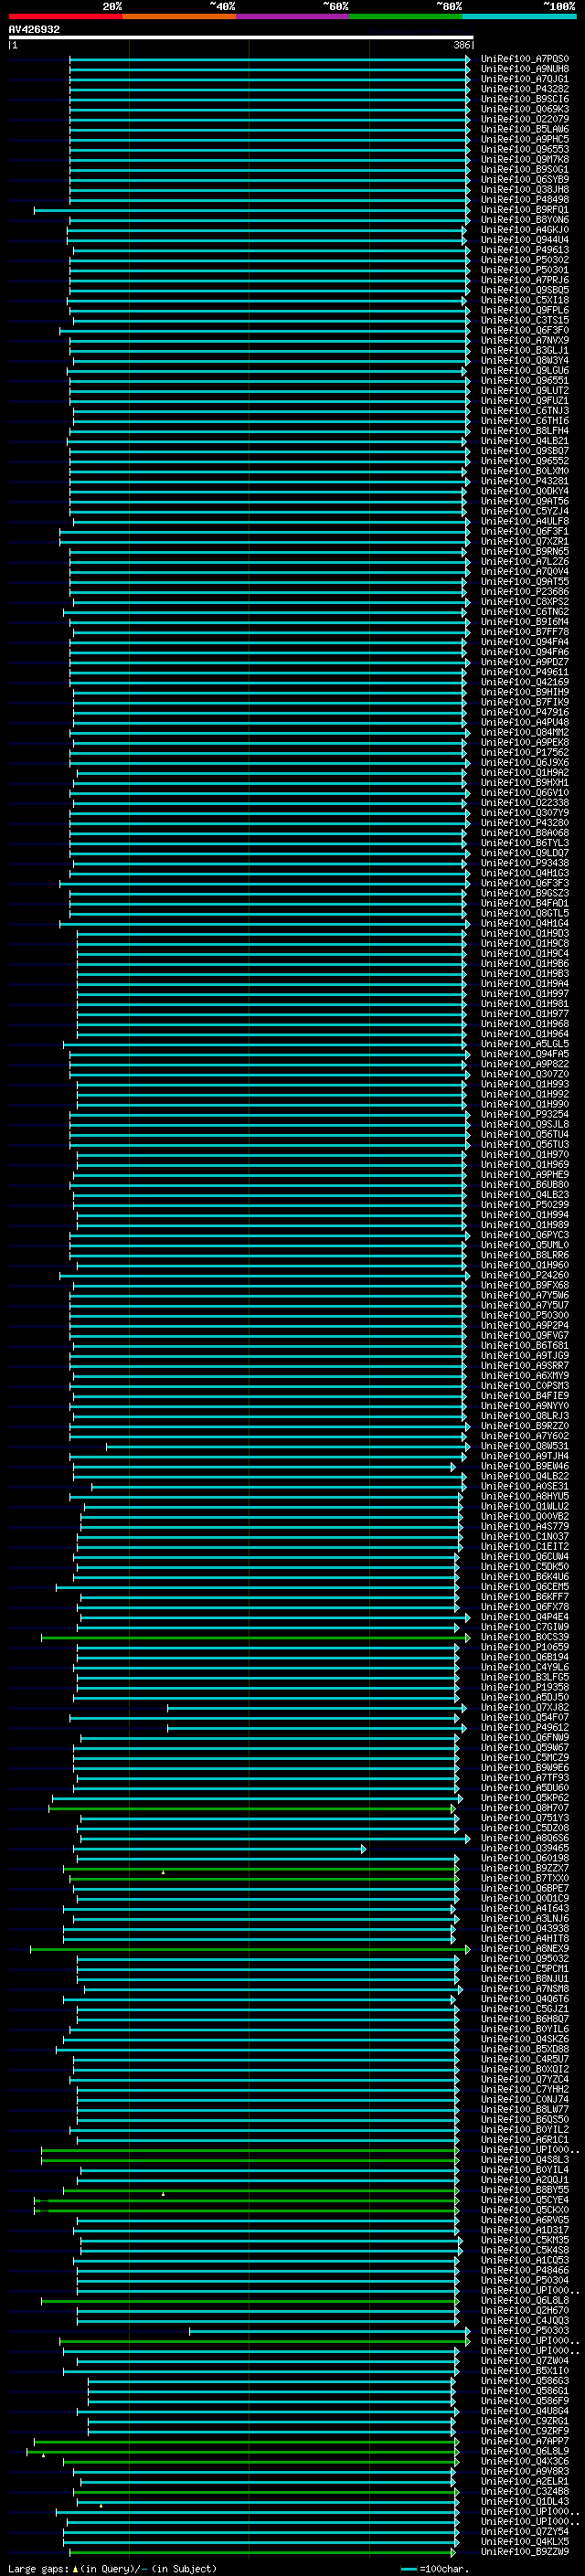Click short alignment bar for UniRef100_Q7XJ82

[x=316, y=1707]
